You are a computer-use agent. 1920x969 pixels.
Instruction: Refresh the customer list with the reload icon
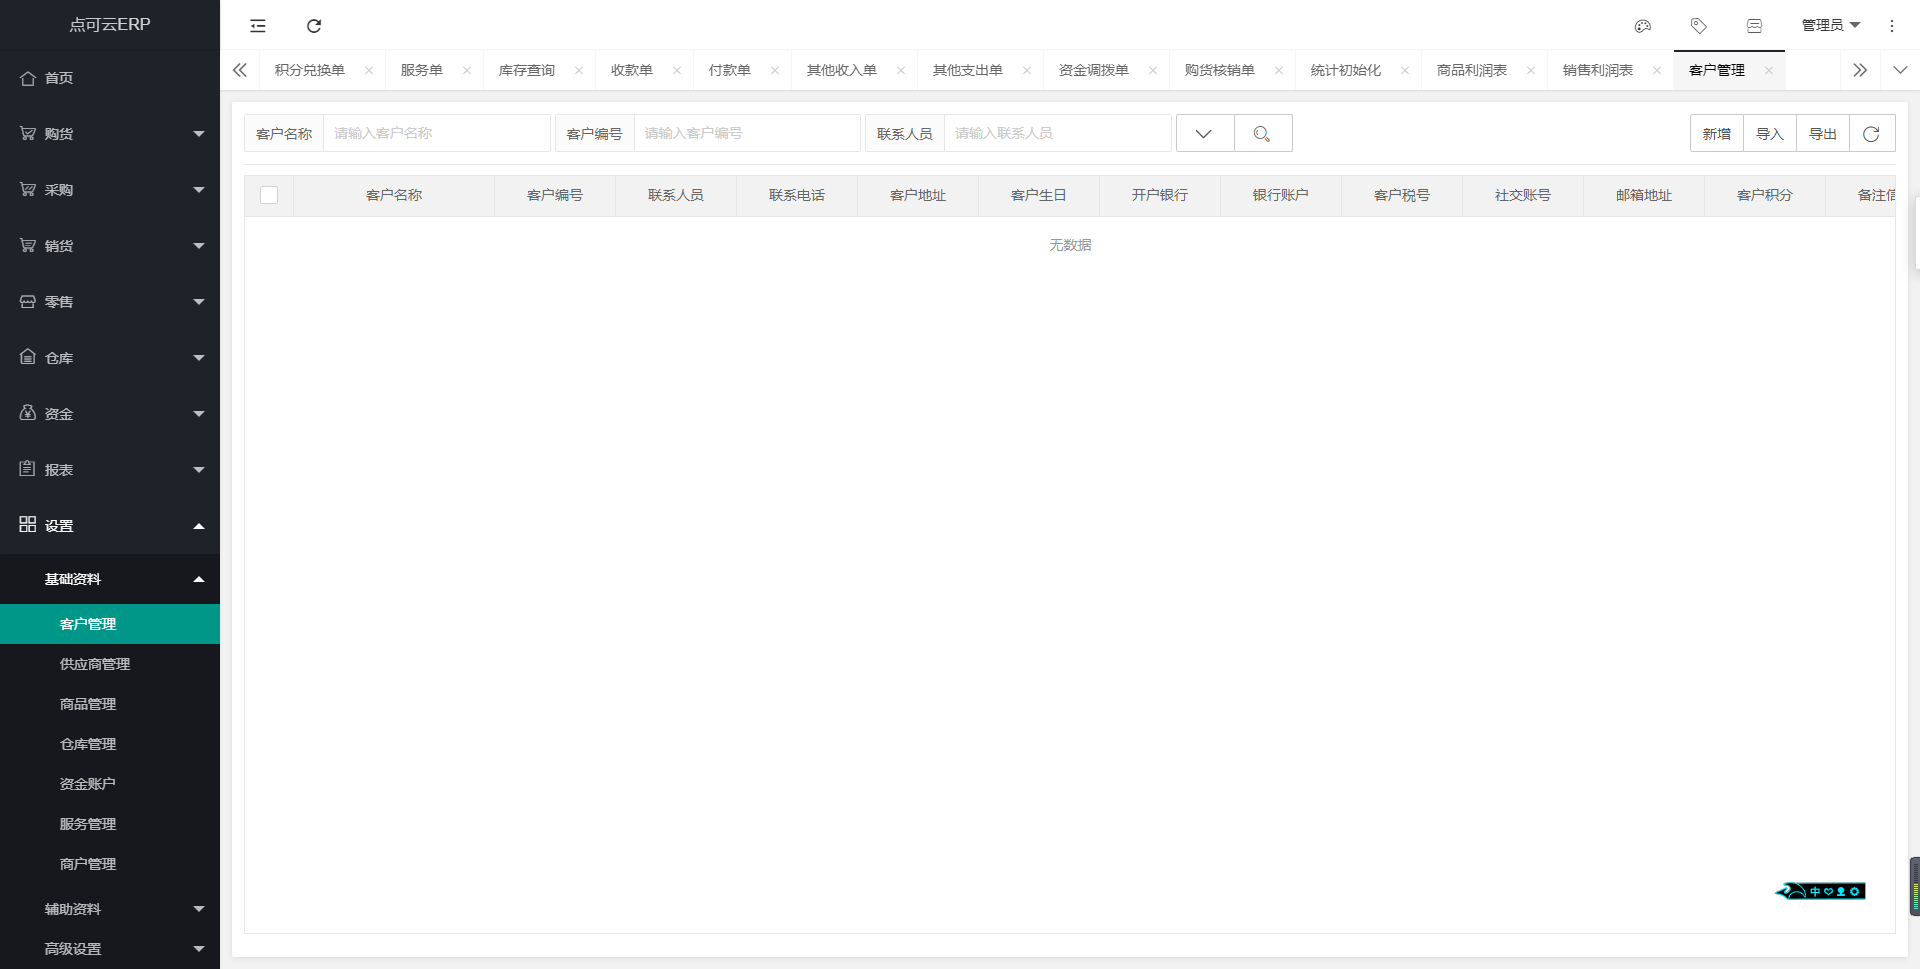point(1871,133)
